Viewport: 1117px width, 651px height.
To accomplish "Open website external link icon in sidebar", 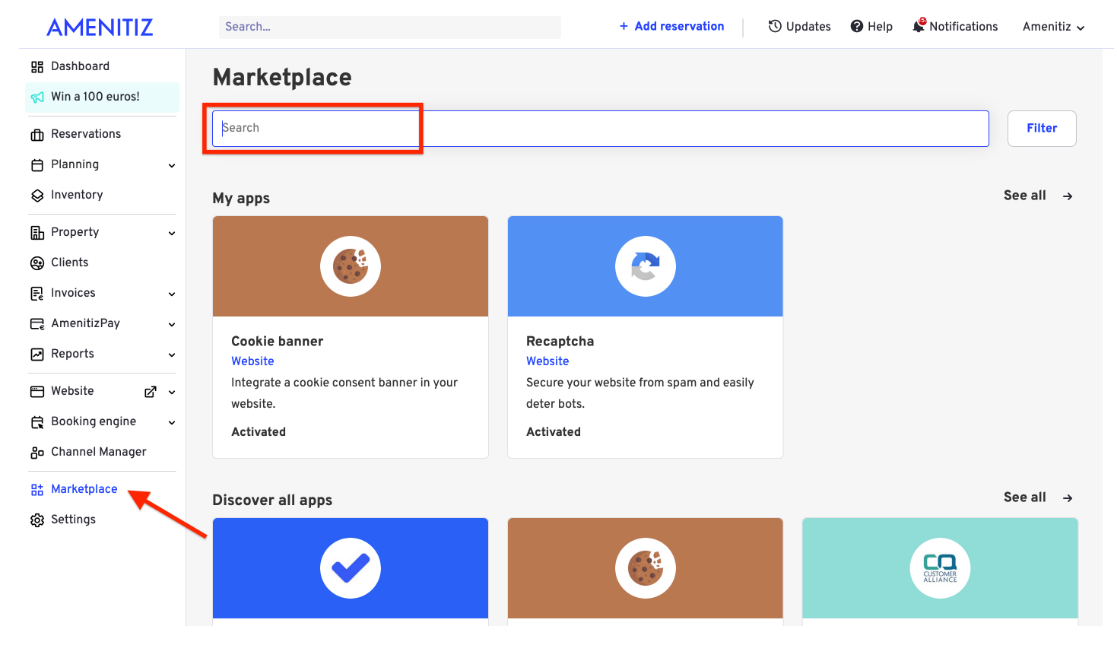I will (151, 392).
